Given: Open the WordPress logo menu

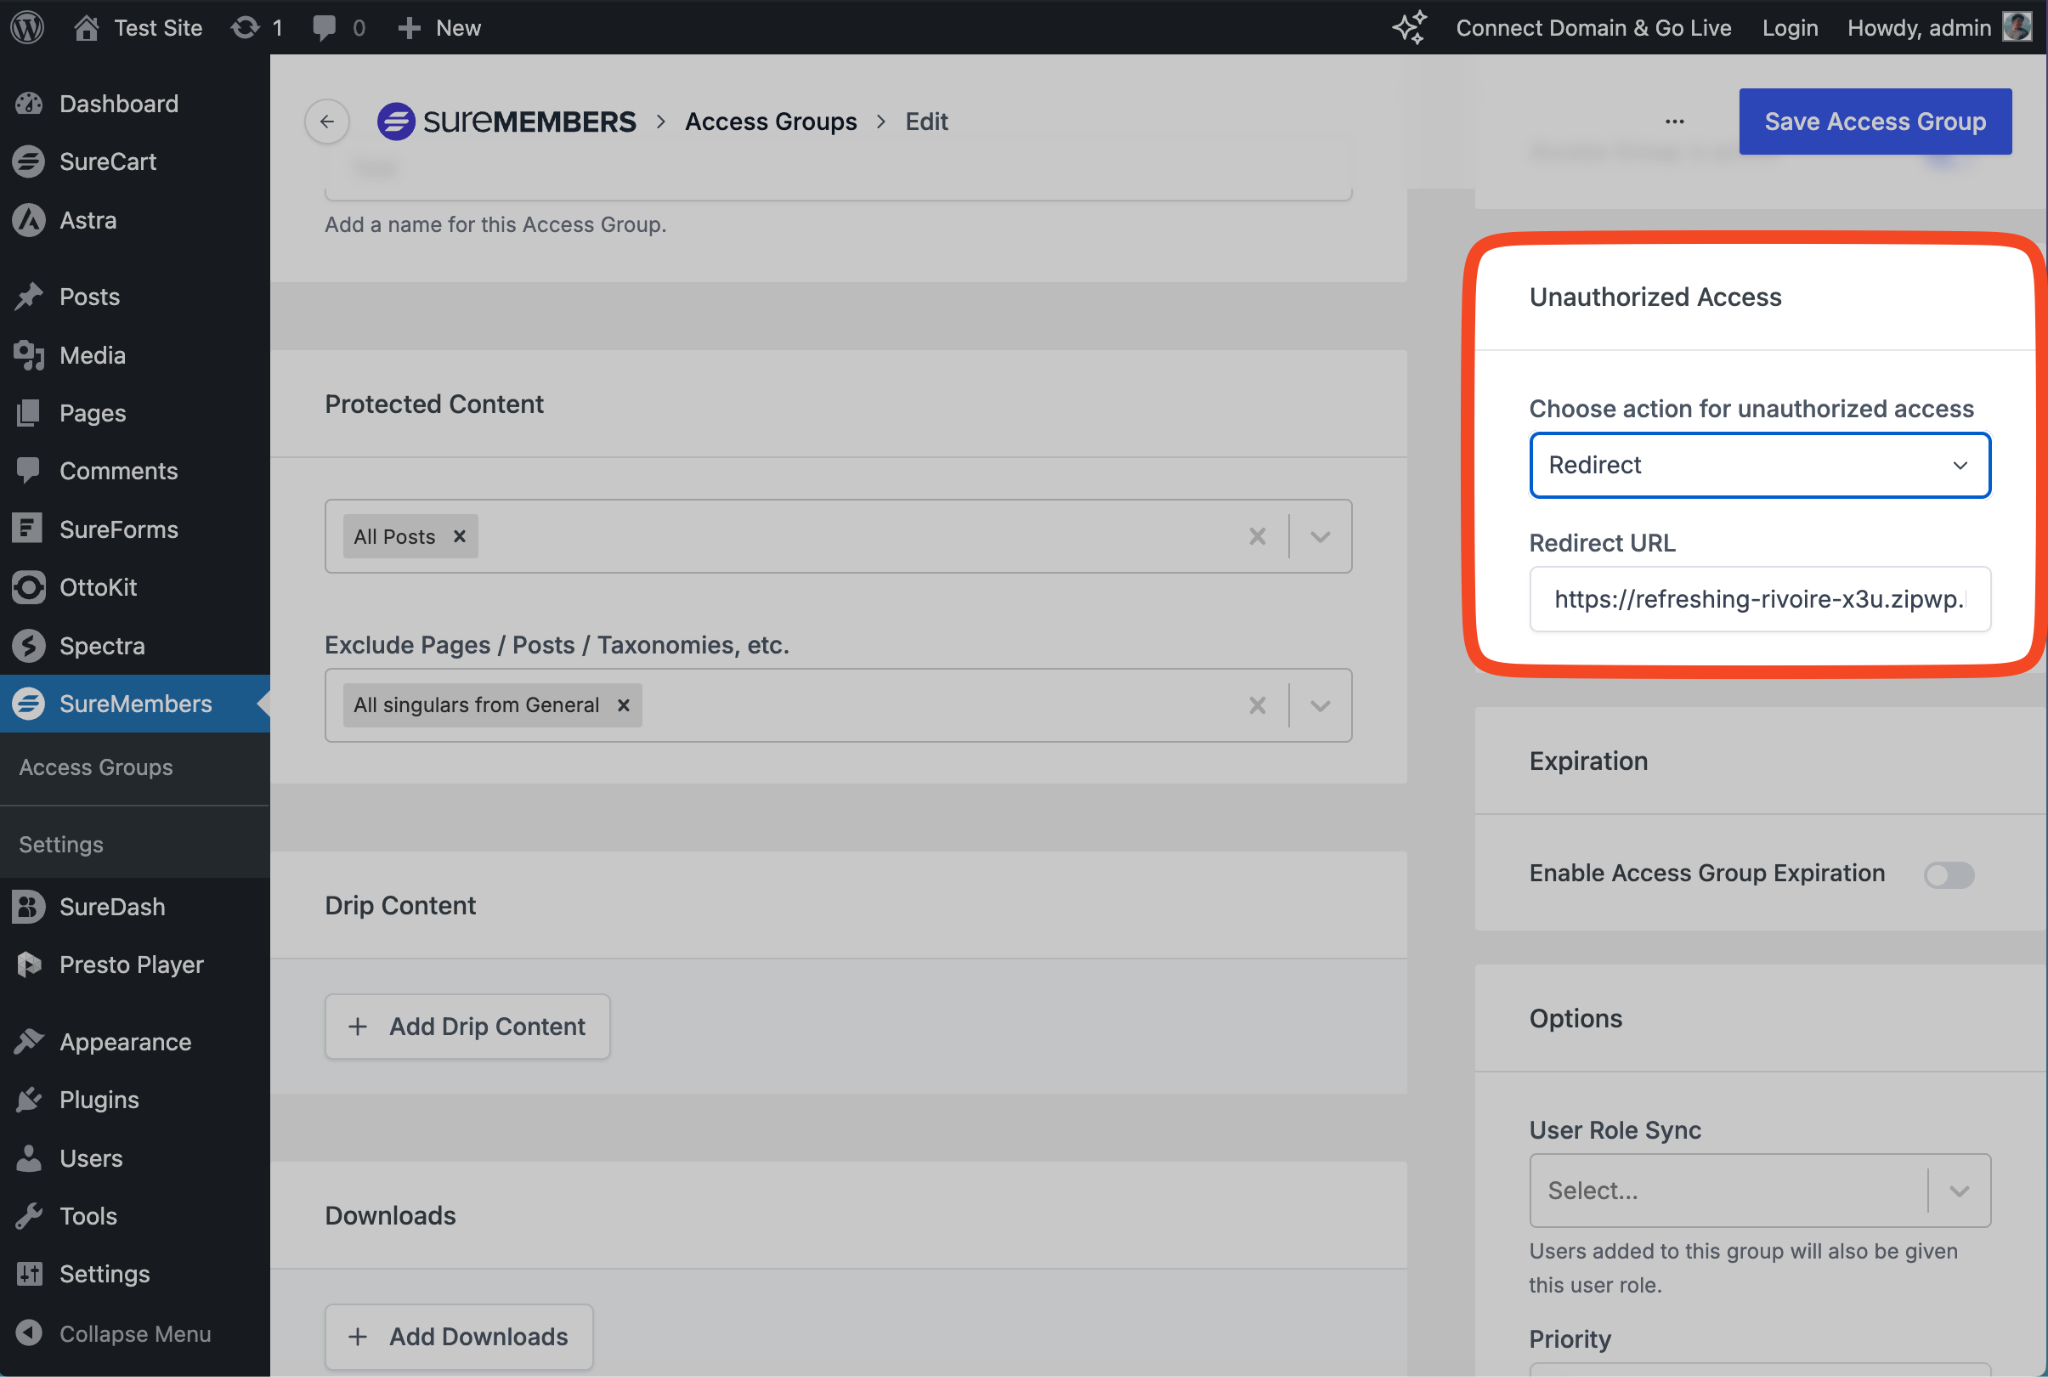Looking at the screenshot, I should pos(27,27).
